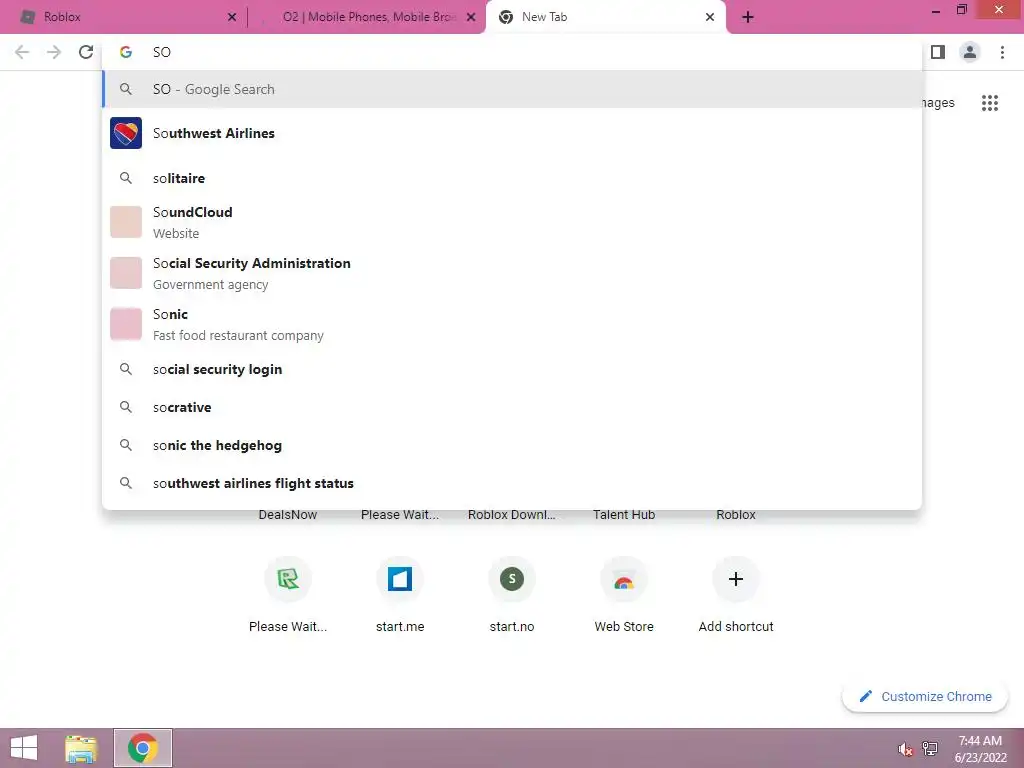The image size is (1024, 768).
Task: Go forward using the forward arrow
Action: (x=54, y=52)
